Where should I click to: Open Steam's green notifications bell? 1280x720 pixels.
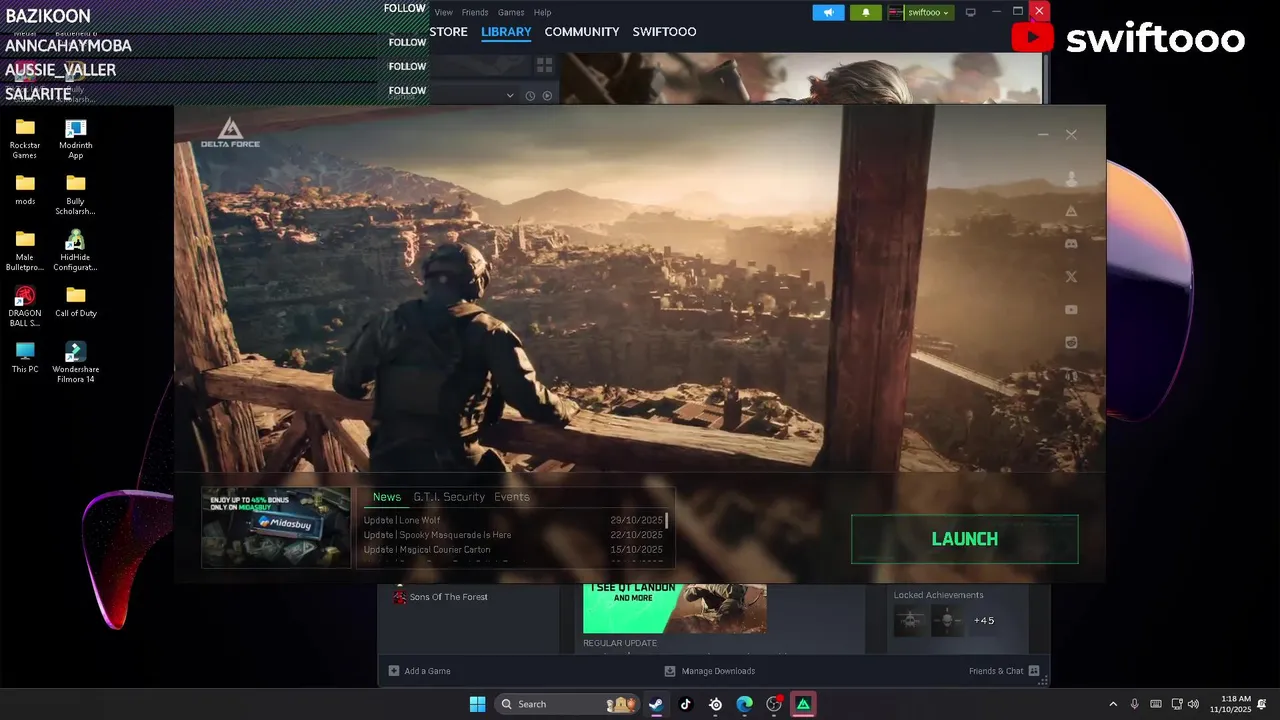click(x=866, y=12)
